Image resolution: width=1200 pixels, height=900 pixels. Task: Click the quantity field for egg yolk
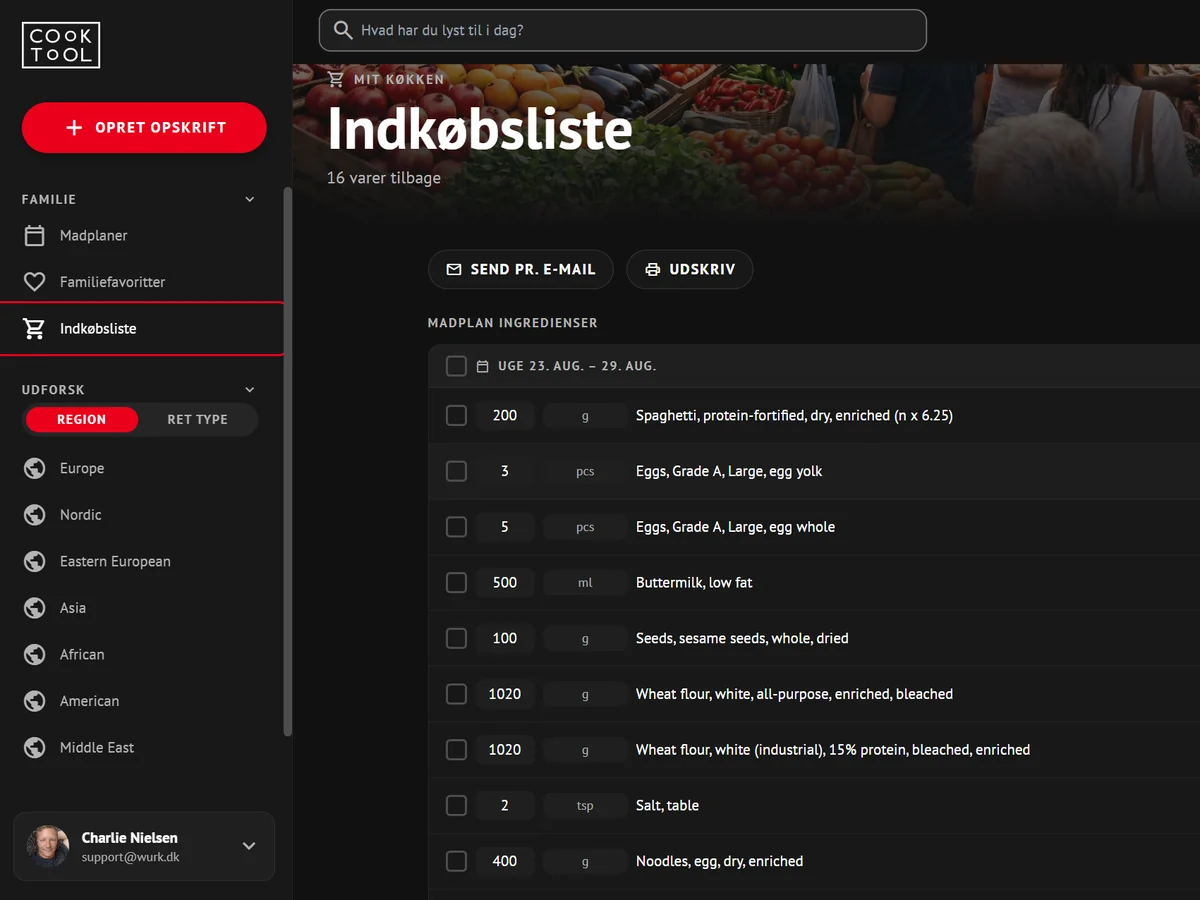pyautogui.click(x=505, y=471)
